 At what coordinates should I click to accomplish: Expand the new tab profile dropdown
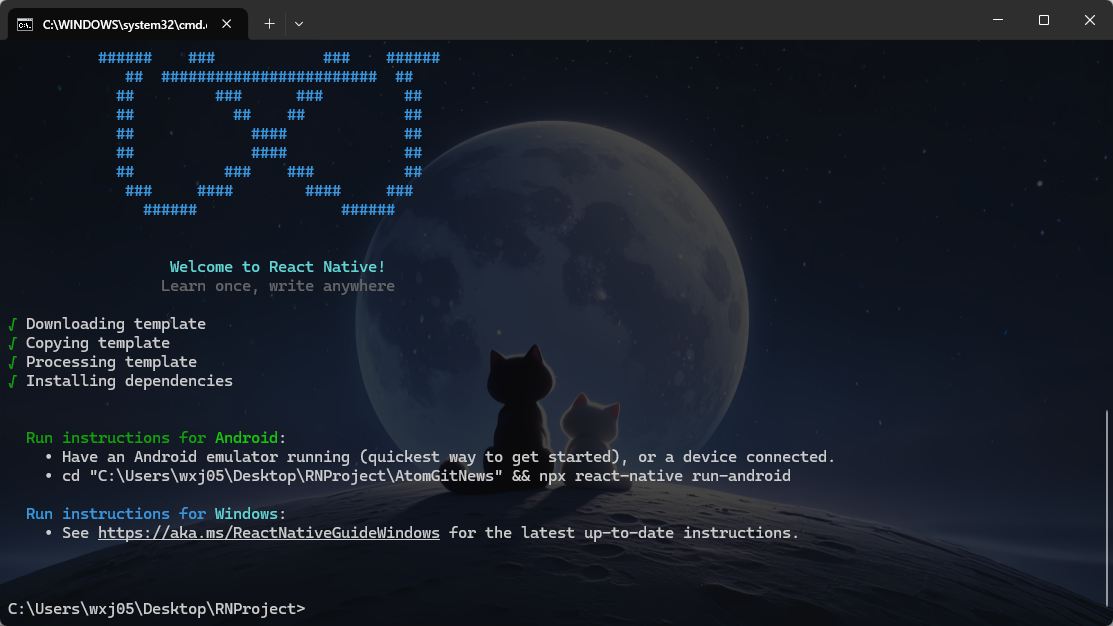pyautogui.click(x=299, y=24)
